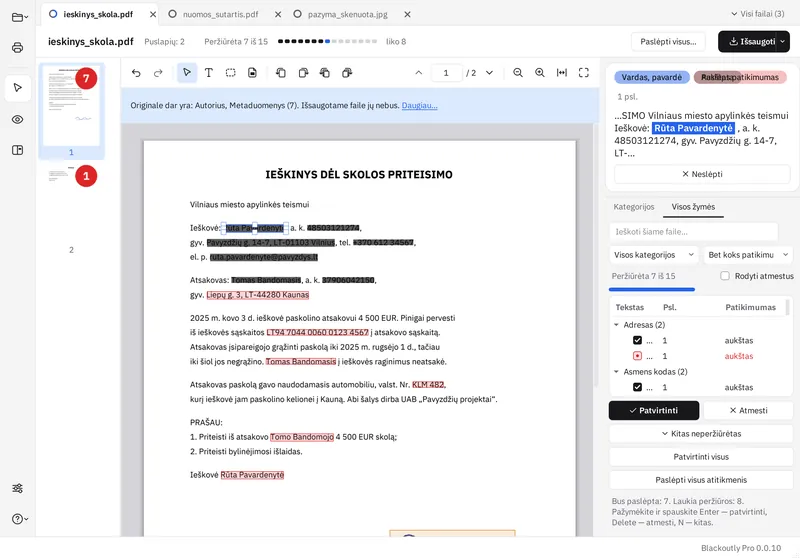
Task: Select the dashed rectangle area tool
Action: point(231,73)
